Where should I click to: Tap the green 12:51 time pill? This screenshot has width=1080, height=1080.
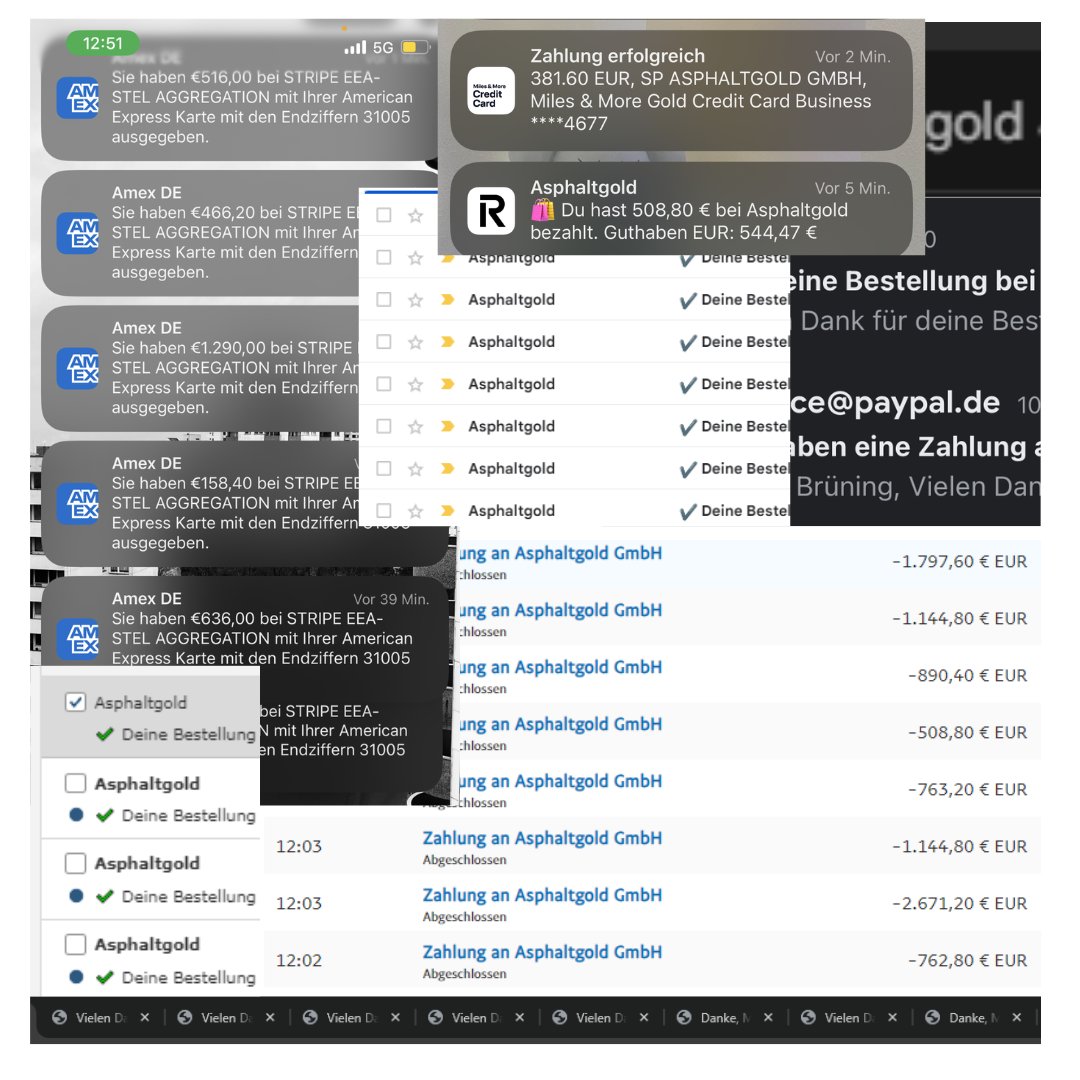coord(103,43)
